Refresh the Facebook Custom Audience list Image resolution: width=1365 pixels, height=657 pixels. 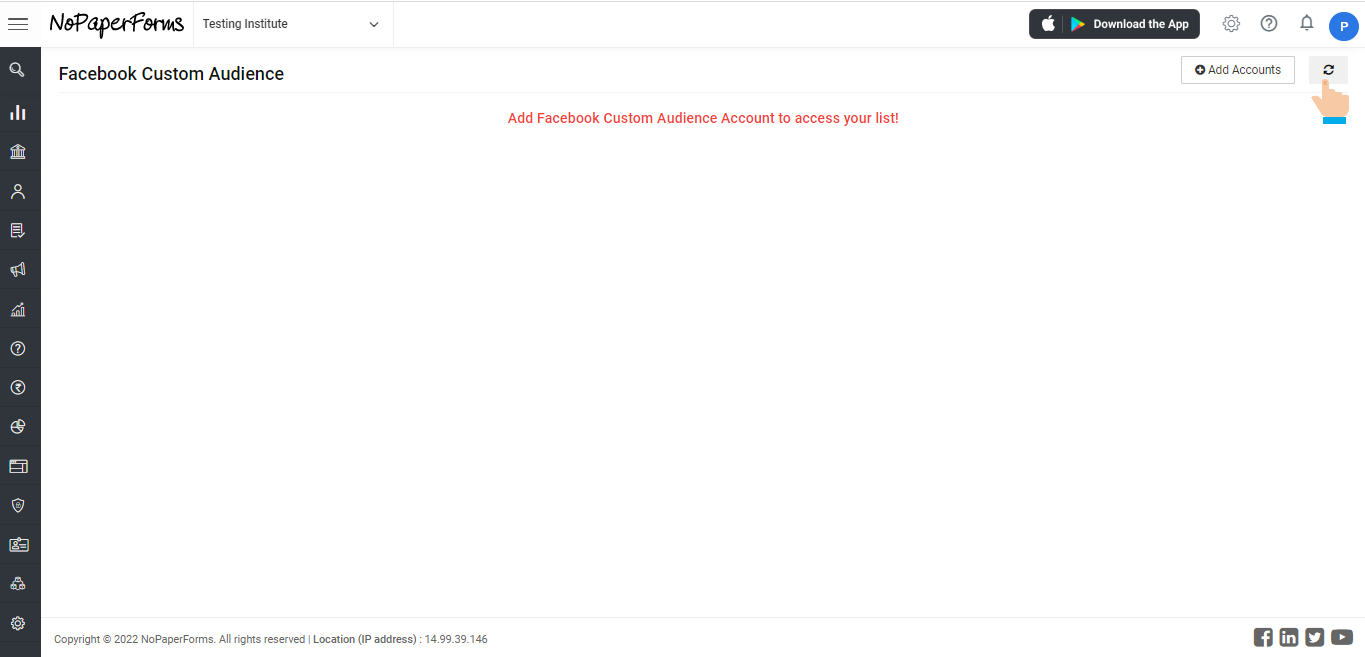[1328, 70]
